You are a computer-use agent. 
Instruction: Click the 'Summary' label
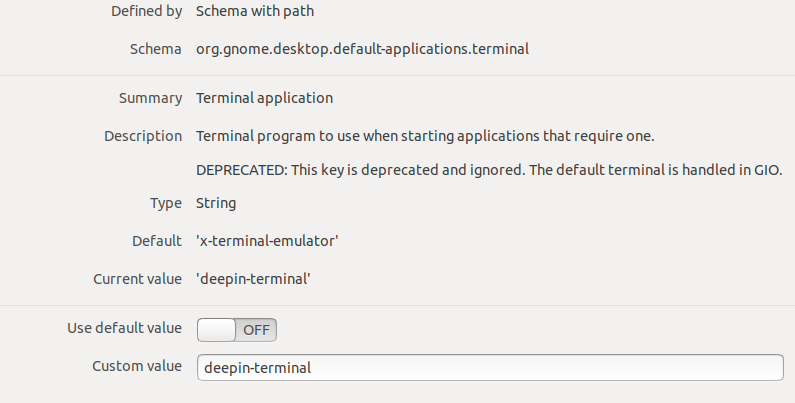[150, 98]
